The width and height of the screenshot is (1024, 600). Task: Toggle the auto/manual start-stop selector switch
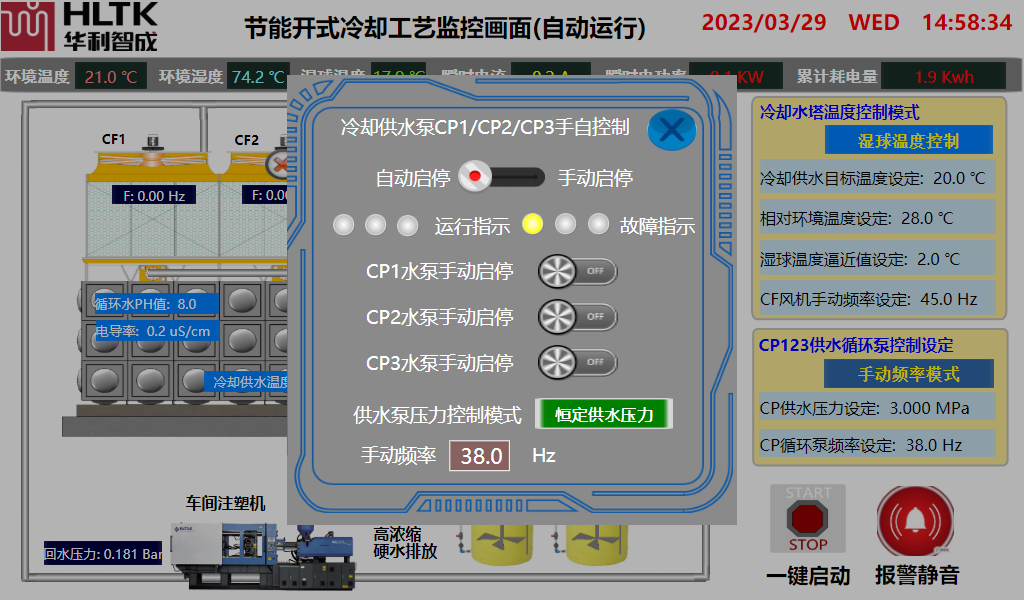(501, 177)
